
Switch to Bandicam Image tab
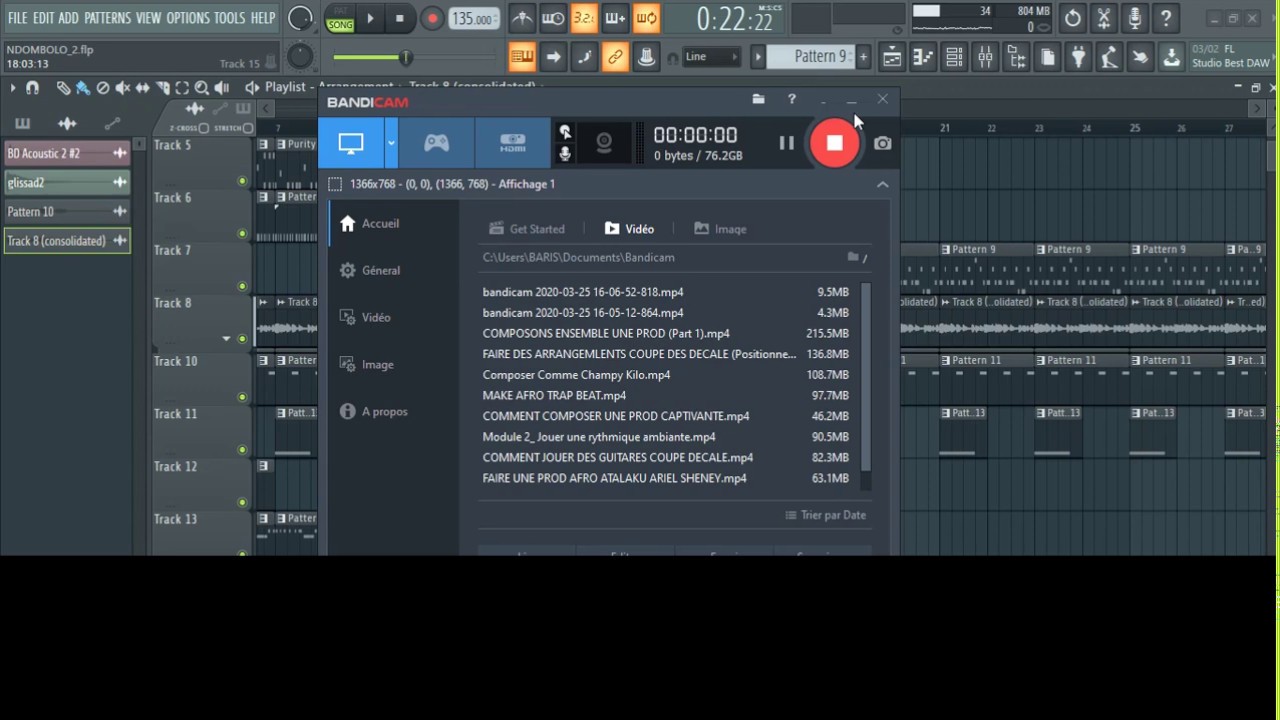click(x=720, y=229)
